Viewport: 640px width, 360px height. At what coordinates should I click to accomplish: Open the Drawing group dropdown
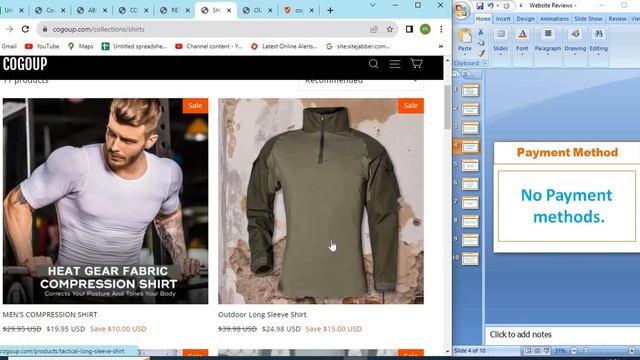click(575, 41)
